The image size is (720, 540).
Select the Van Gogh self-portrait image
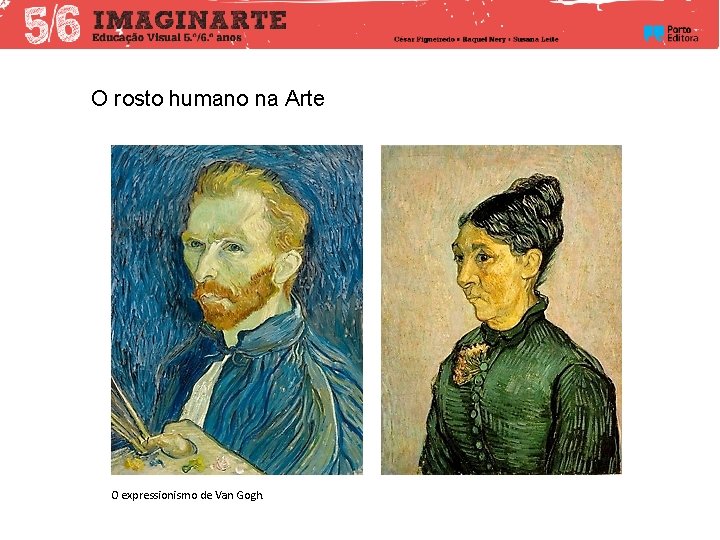[237, 310]
